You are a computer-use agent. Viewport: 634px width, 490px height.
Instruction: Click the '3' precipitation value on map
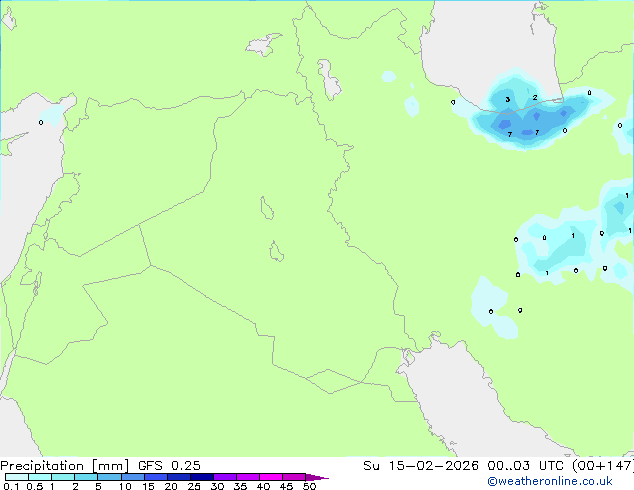[508, 99]
